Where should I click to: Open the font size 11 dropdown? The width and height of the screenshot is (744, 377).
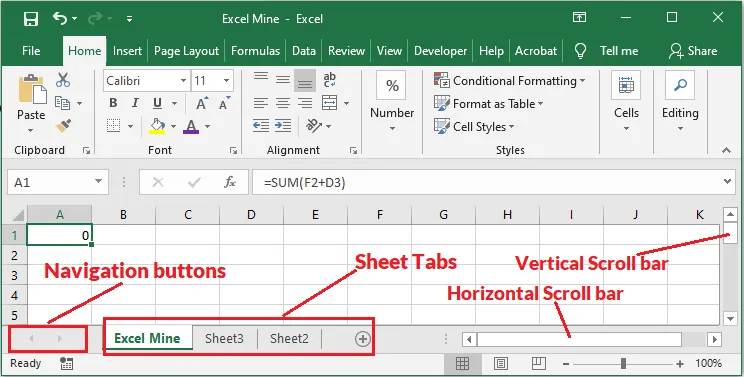226,81
